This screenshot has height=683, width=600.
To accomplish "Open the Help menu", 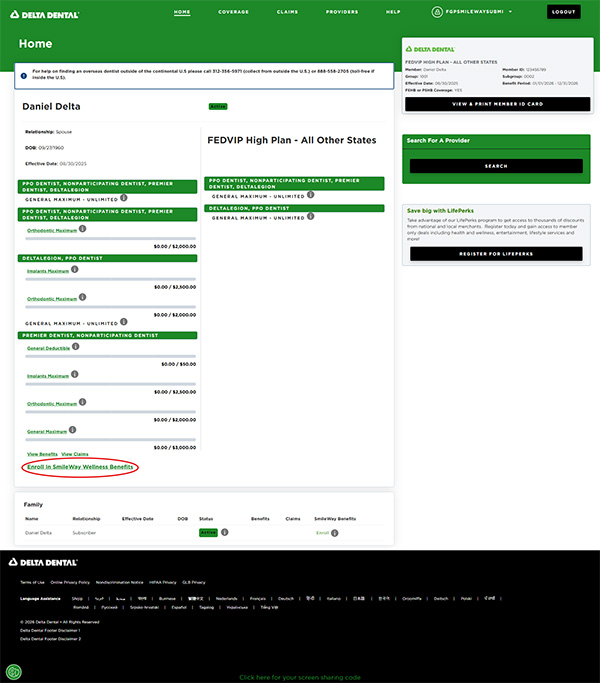I will click(x=393, y=12).
